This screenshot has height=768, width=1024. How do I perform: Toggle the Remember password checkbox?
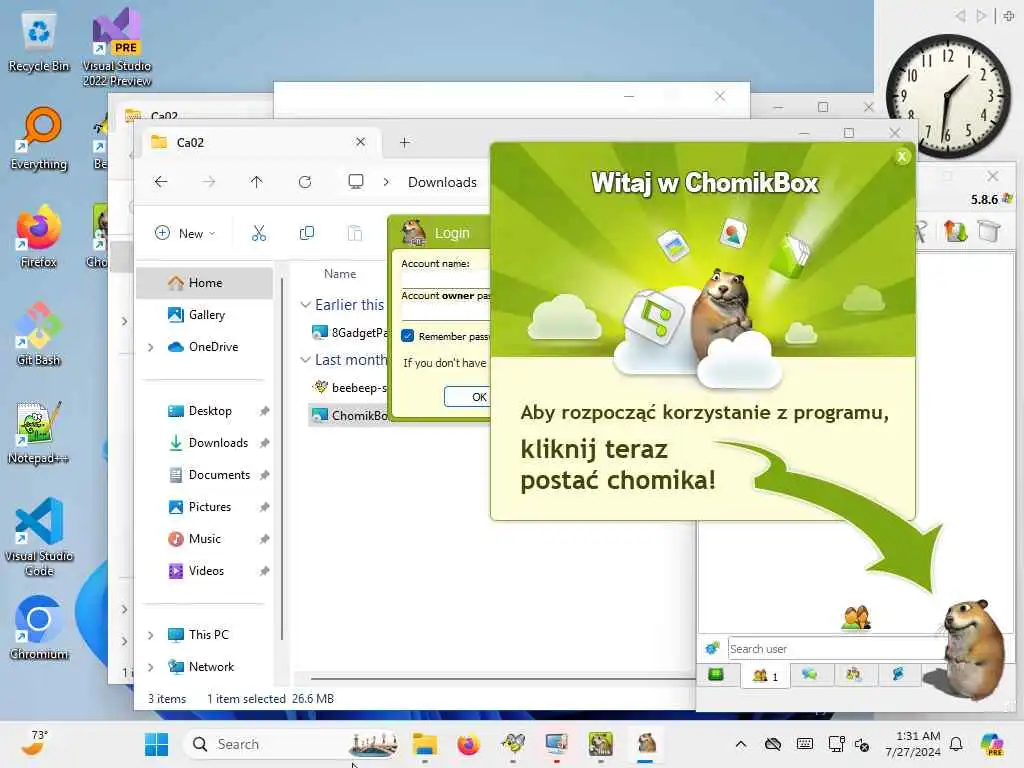(x=408, y=336)
